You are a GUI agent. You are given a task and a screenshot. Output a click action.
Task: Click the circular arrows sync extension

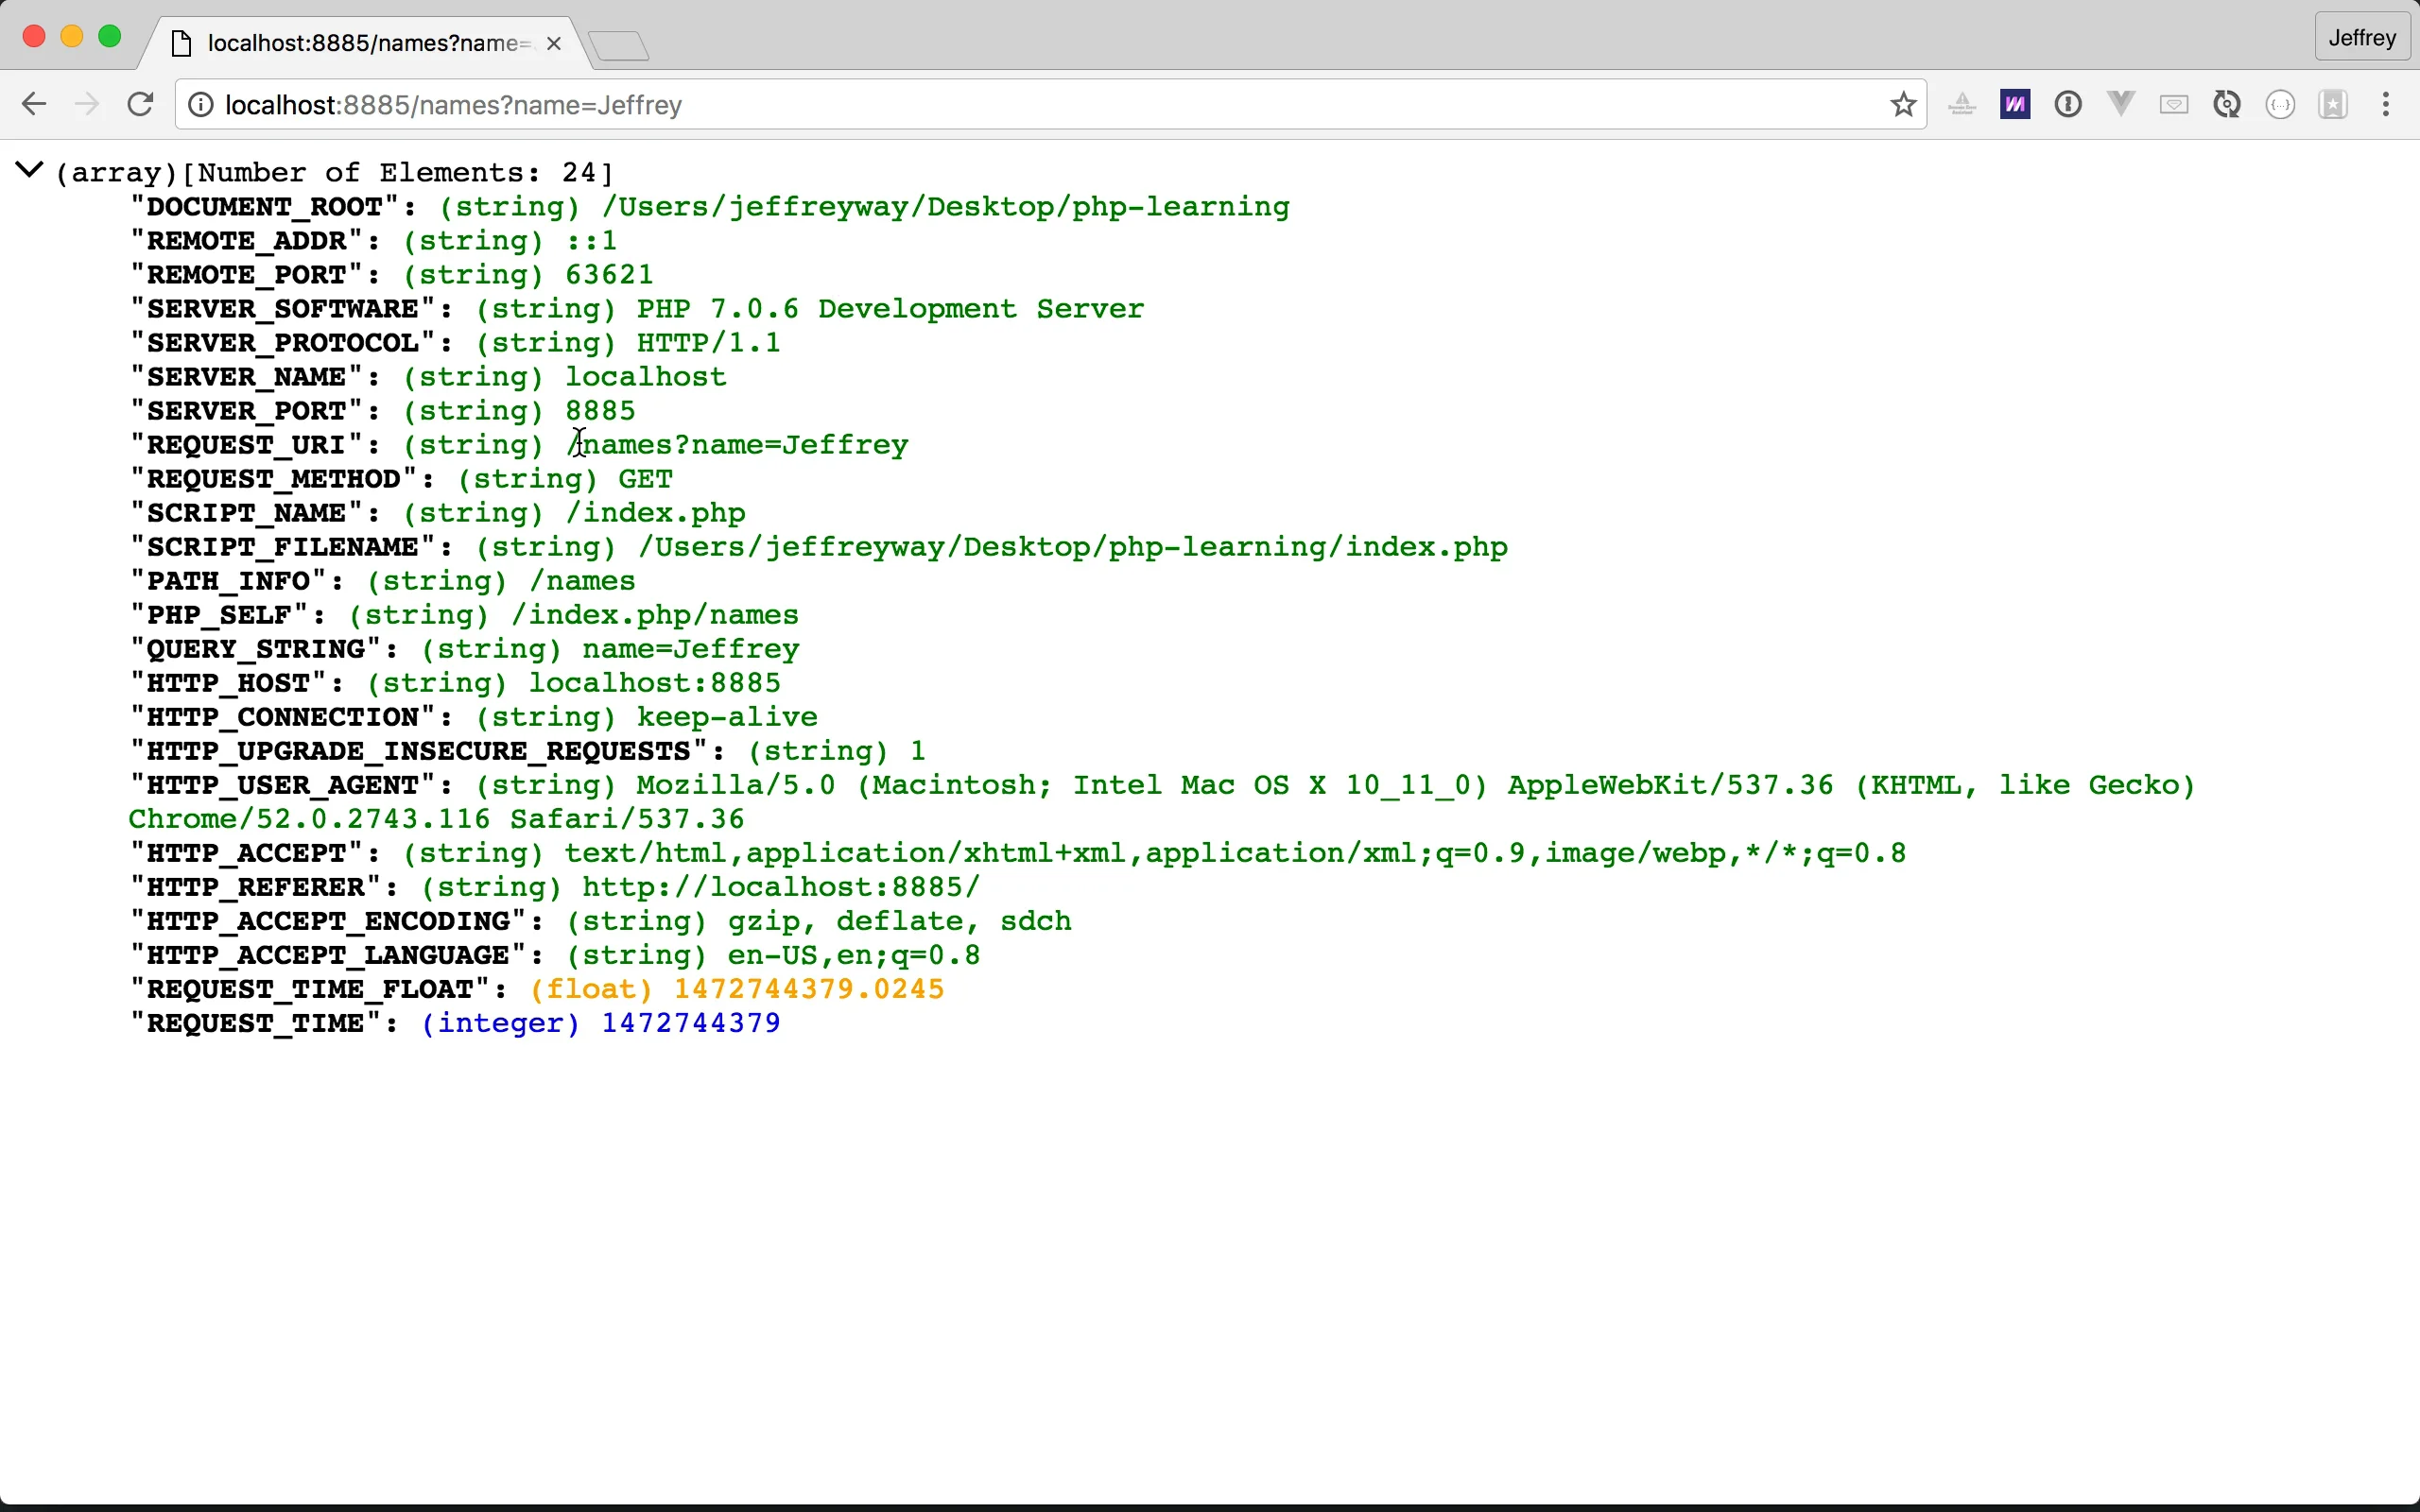(2227, 104)
